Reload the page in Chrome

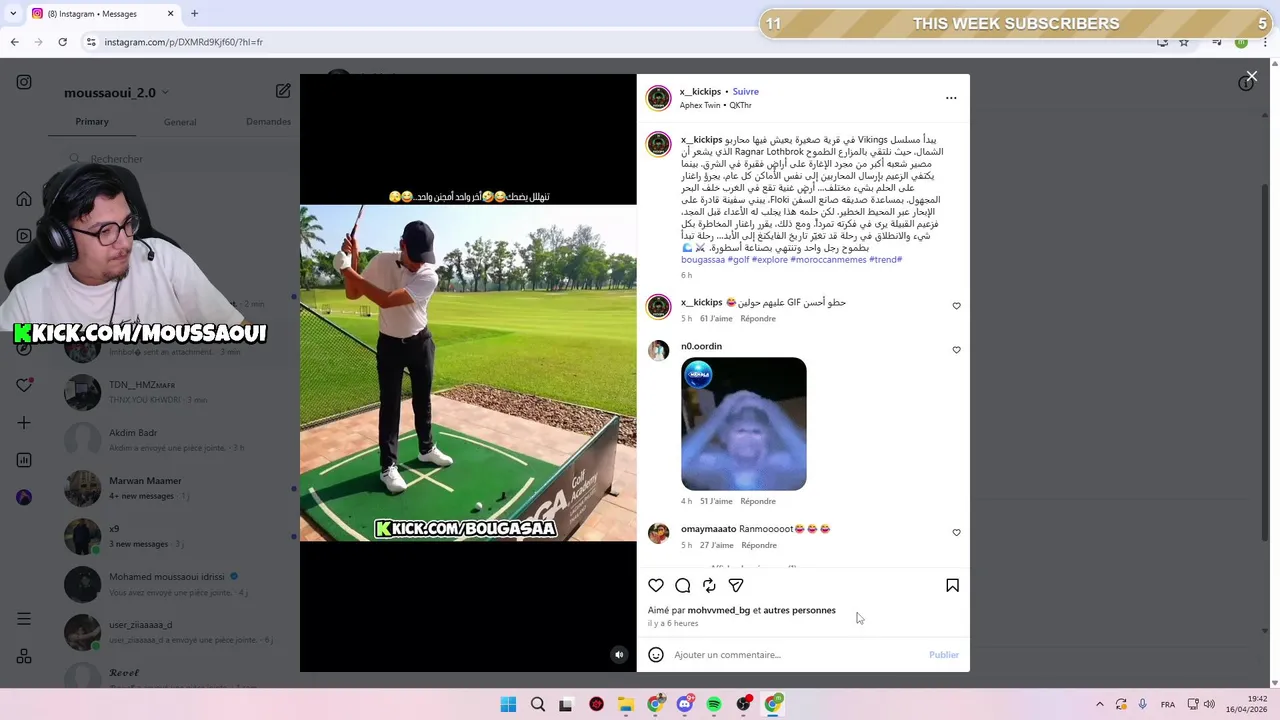(x=62, y=42)
